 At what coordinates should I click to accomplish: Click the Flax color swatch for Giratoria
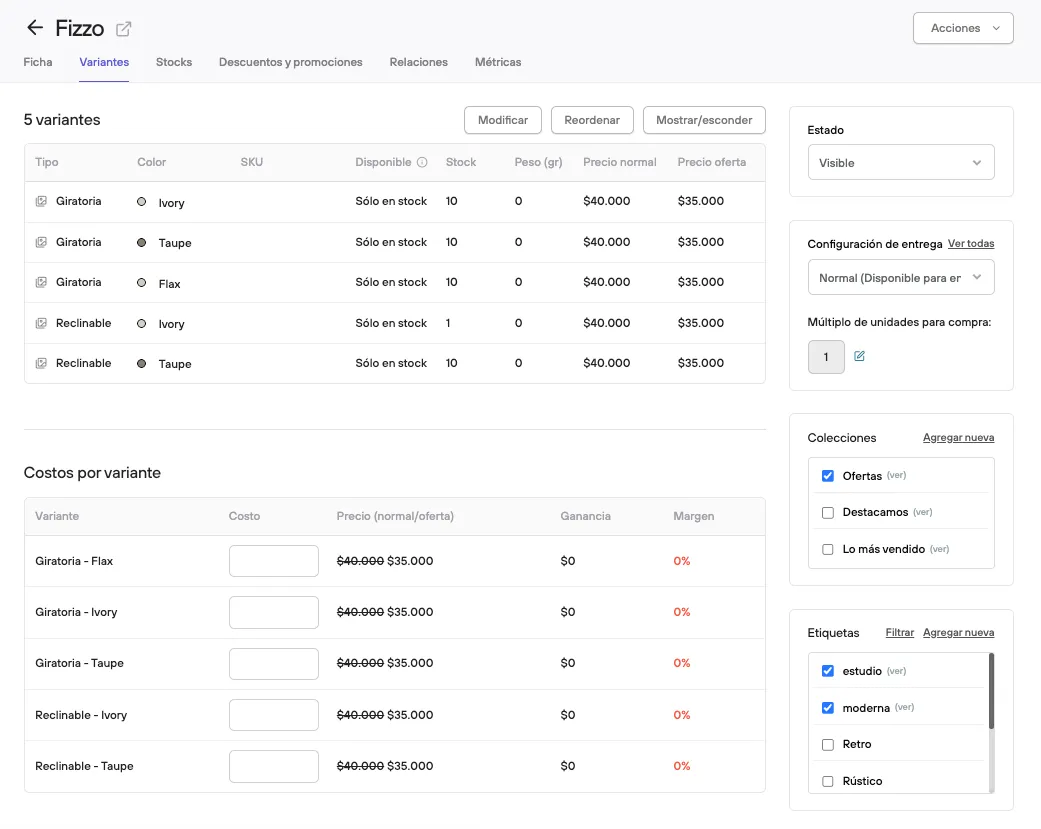(141, 283)
